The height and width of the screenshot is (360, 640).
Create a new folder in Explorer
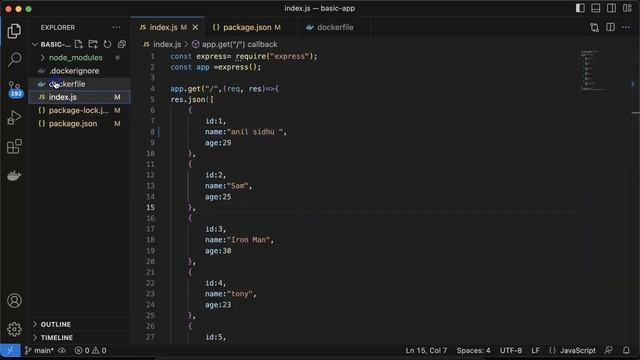point(93,44)
